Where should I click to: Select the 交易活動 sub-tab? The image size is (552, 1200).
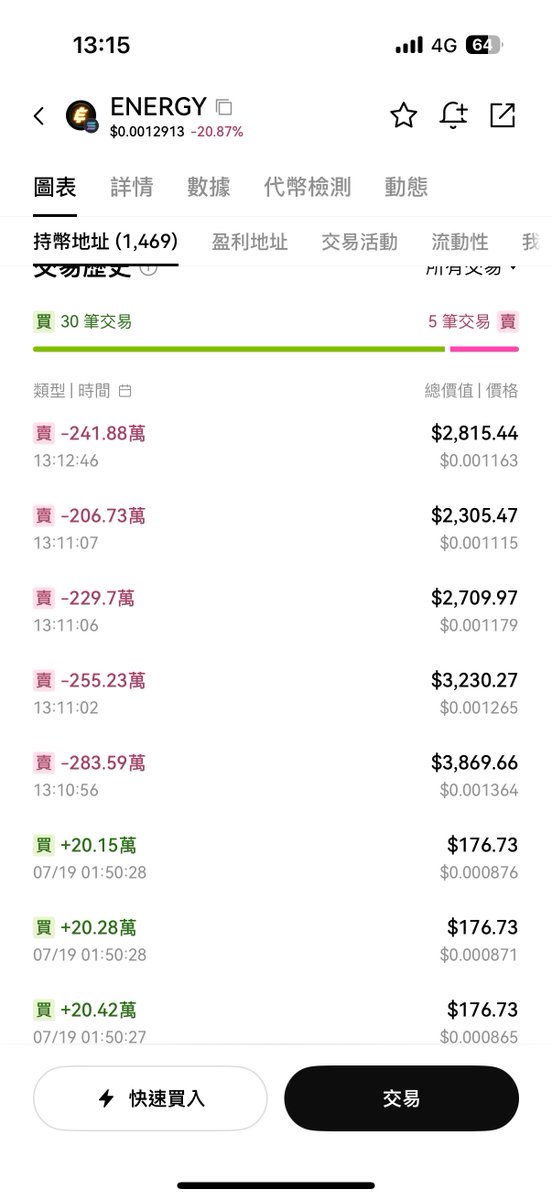pos(359,242)
